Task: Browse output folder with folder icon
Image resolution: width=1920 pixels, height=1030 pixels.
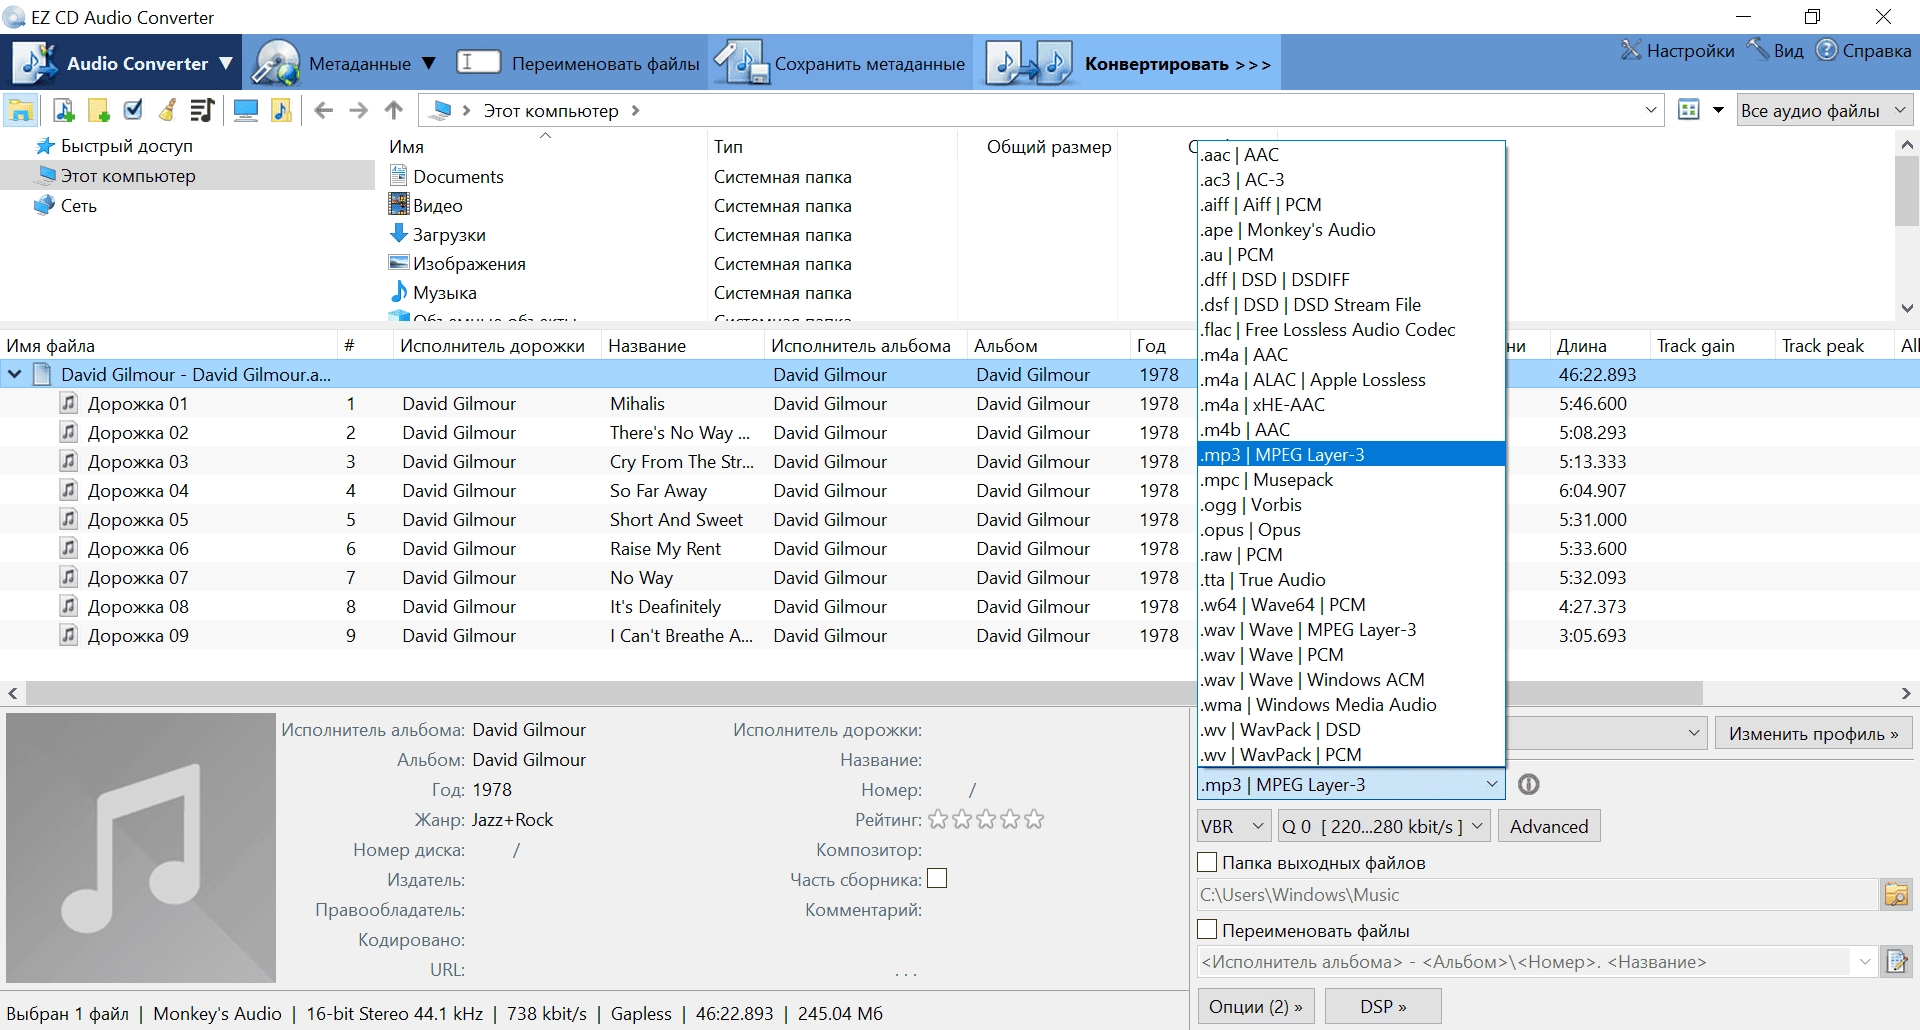Action: 1896,894
